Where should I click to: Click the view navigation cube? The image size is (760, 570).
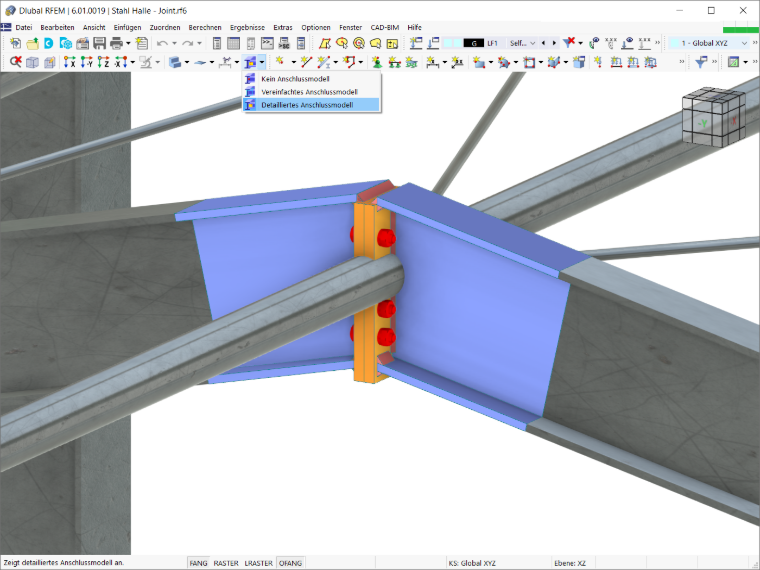(713, 117)
